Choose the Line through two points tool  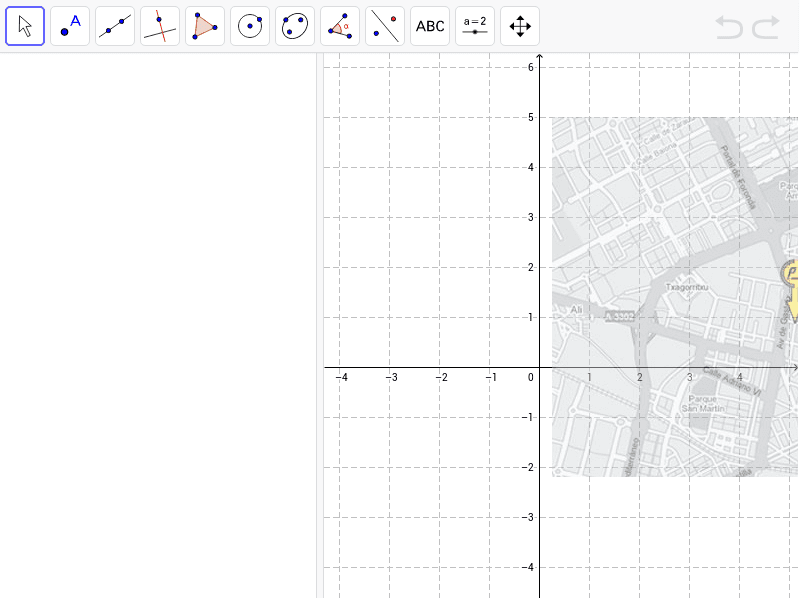point(115,26)
